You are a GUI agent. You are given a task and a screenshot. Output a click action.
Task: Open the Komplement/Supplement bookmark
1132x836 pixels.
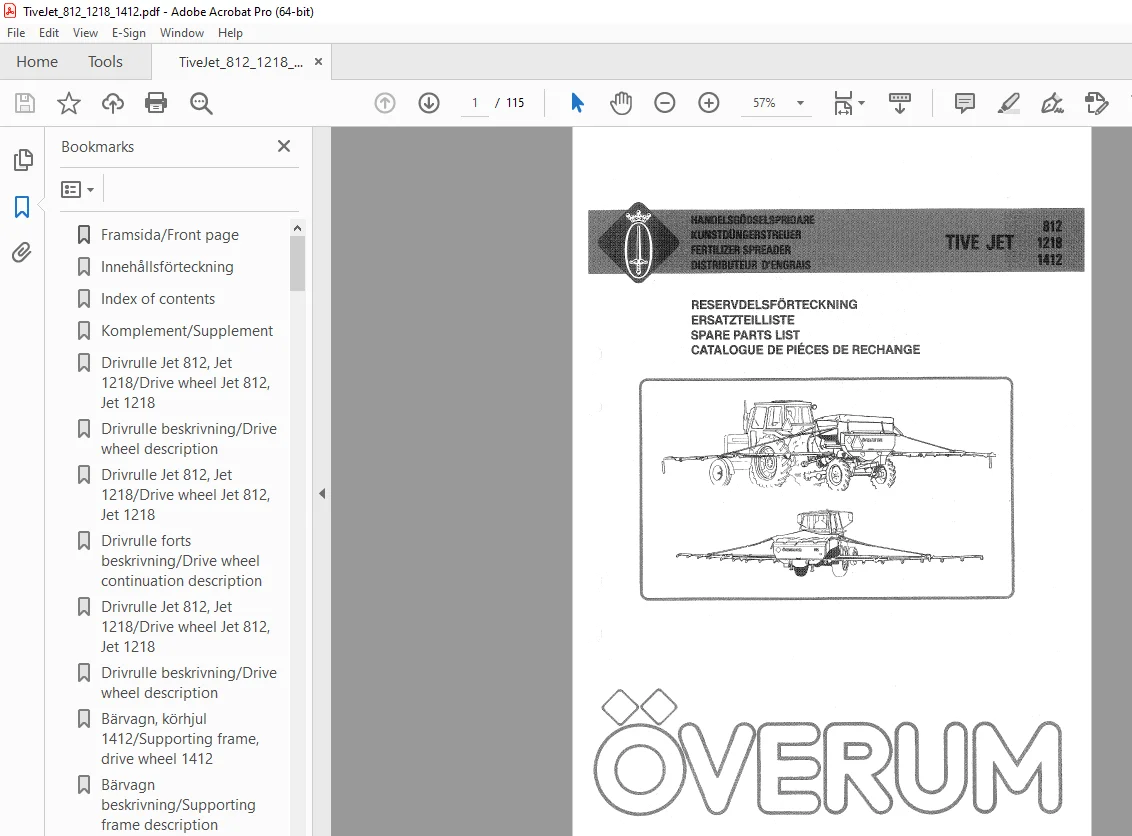tap(187, 330)
